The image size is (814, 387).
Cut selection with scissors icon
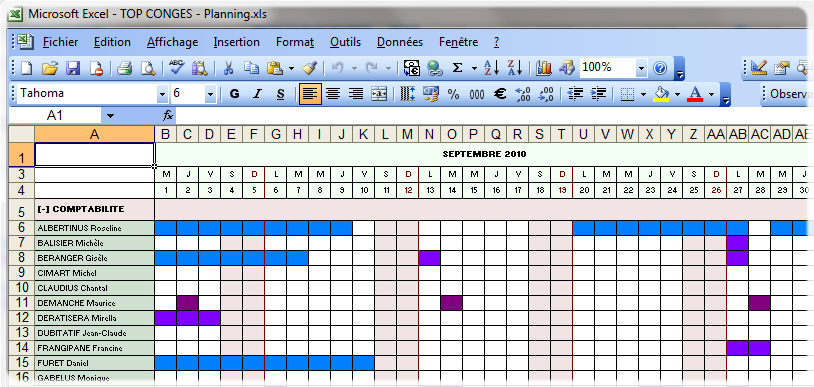click(228, 68)
